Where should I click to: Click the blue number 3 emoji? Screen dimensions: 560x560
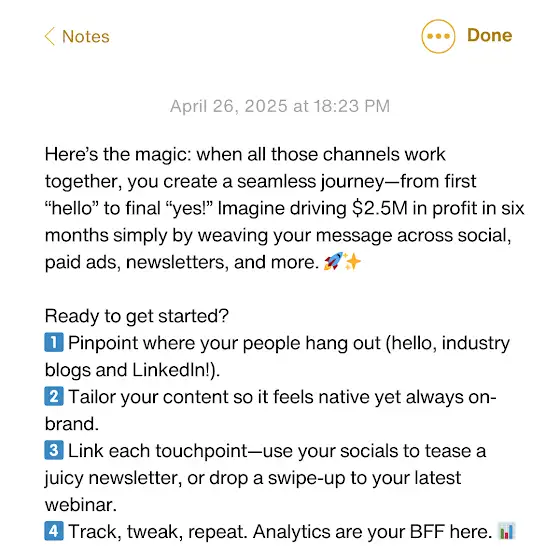(x=54, y=450)
